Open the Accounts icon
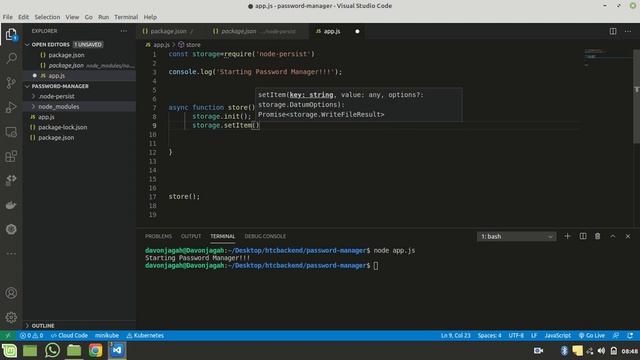The image size is (640, 360). pyautogui.click(x=11, y=293)
